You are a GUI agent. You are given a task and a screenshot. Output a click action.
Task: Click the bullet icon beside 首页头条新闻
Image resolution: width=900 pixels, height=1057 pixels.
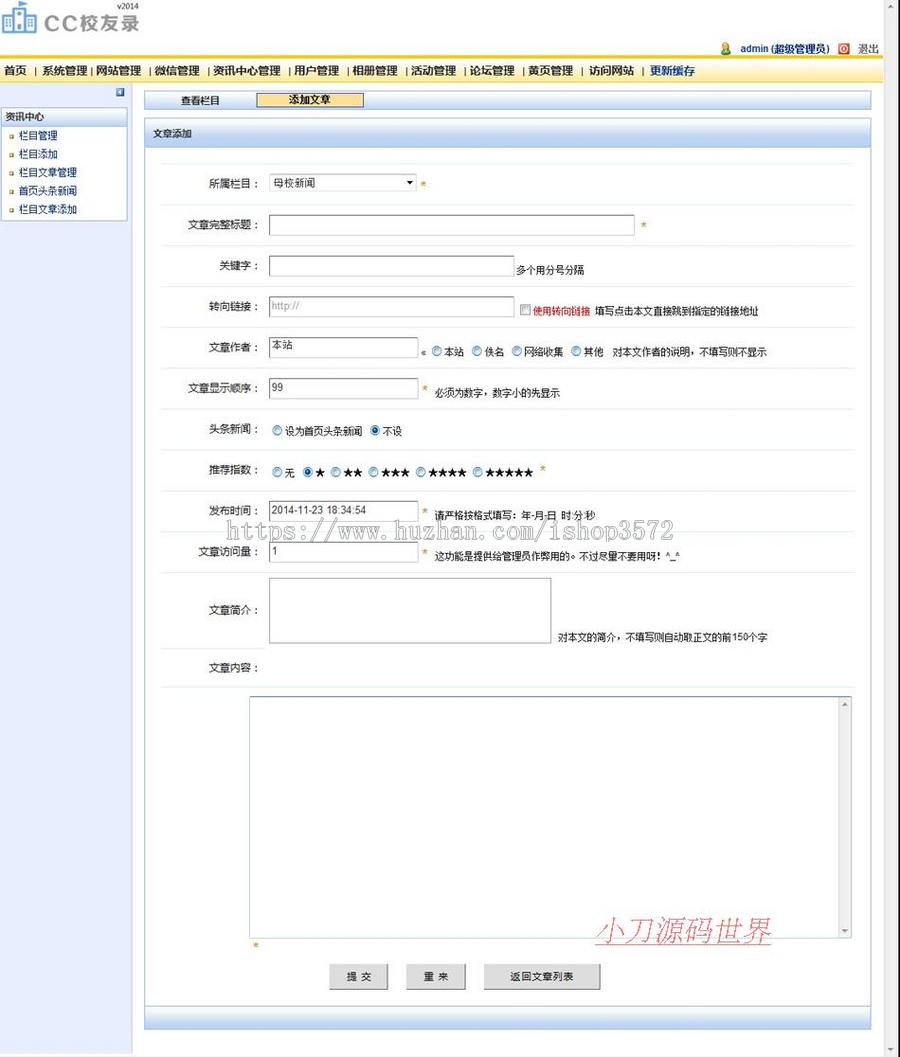pos(11,190)
